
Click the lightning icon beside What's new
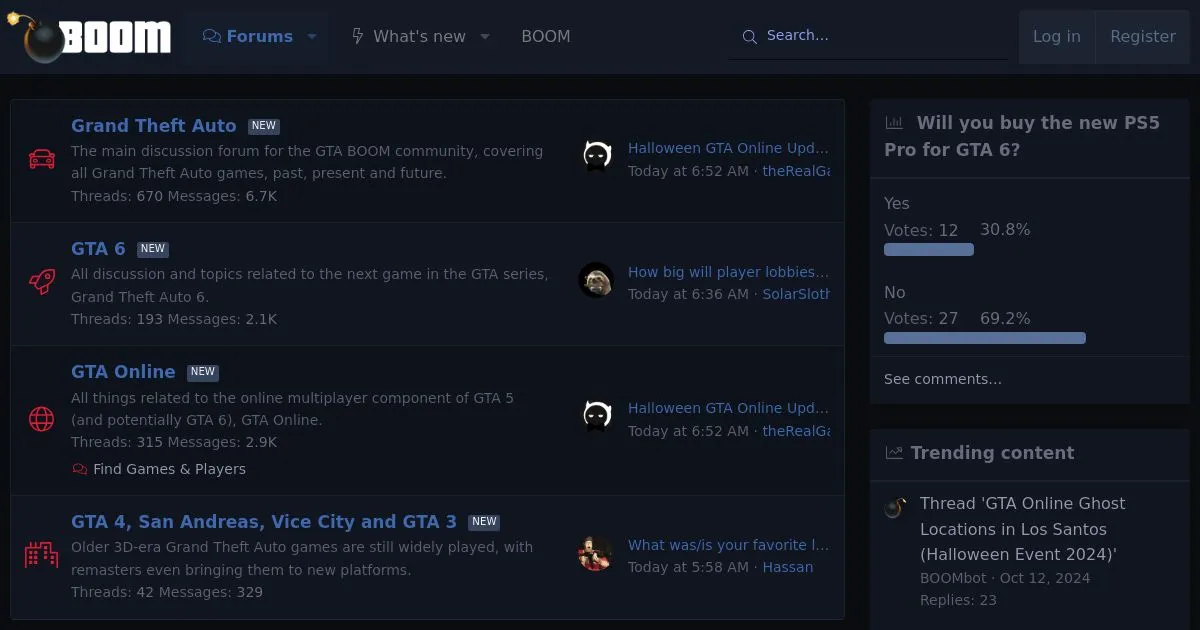point(357,36)
